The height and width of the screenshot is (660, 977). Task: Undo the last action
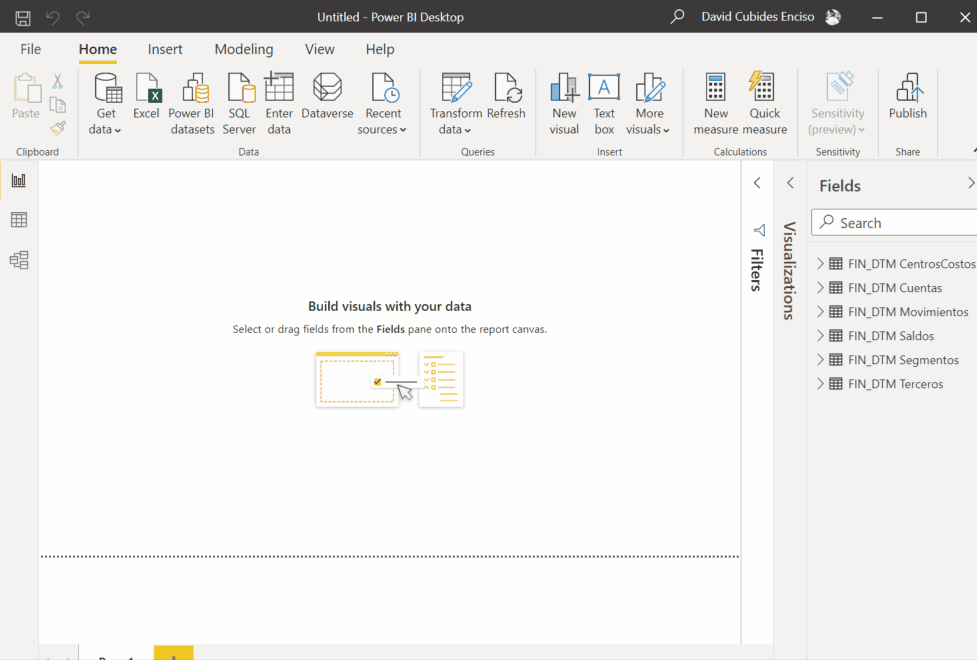click(x=53, y=17)
